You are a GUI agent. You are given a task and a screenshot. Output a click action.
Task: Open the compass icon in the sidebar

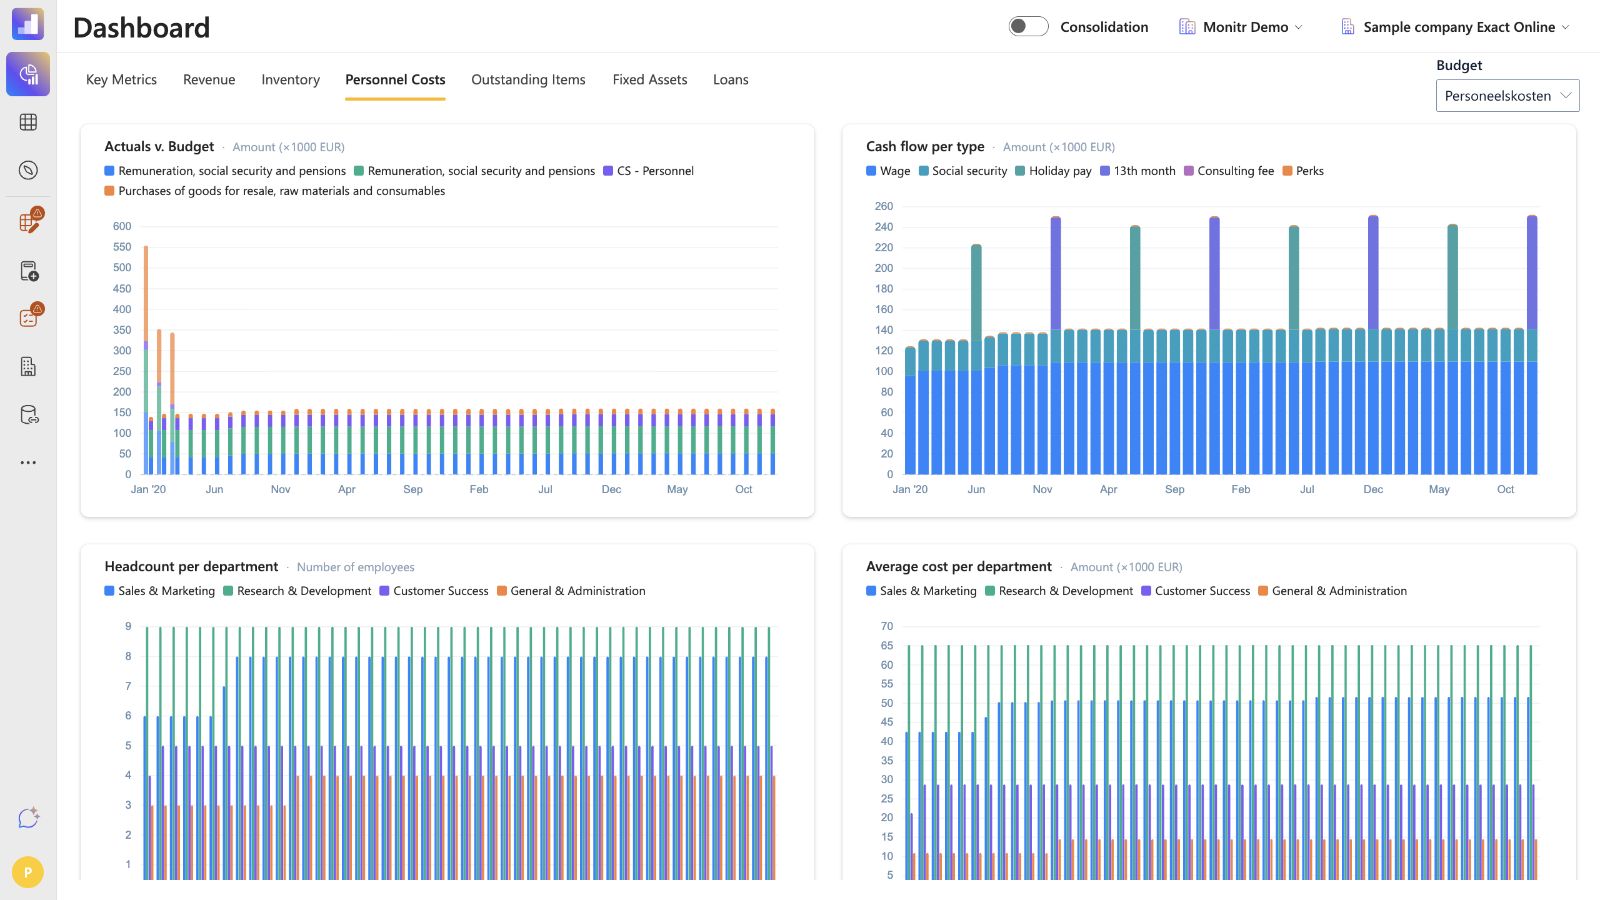pyautogui.click(x=28, y=170)
